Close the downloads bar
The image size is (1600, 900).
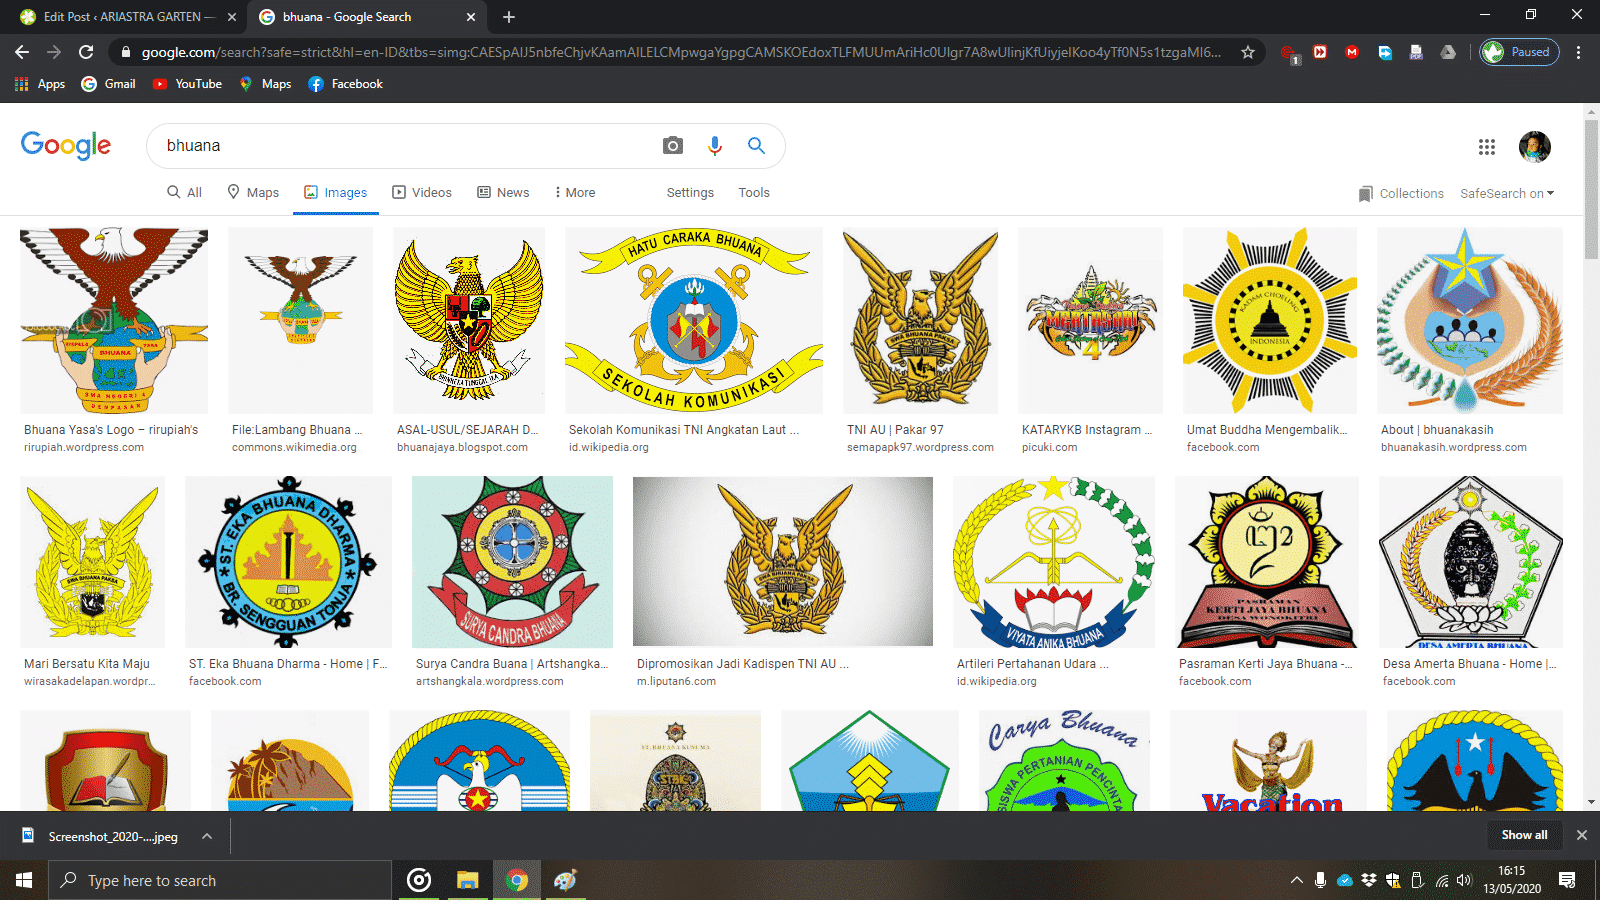click(1582, 835)
